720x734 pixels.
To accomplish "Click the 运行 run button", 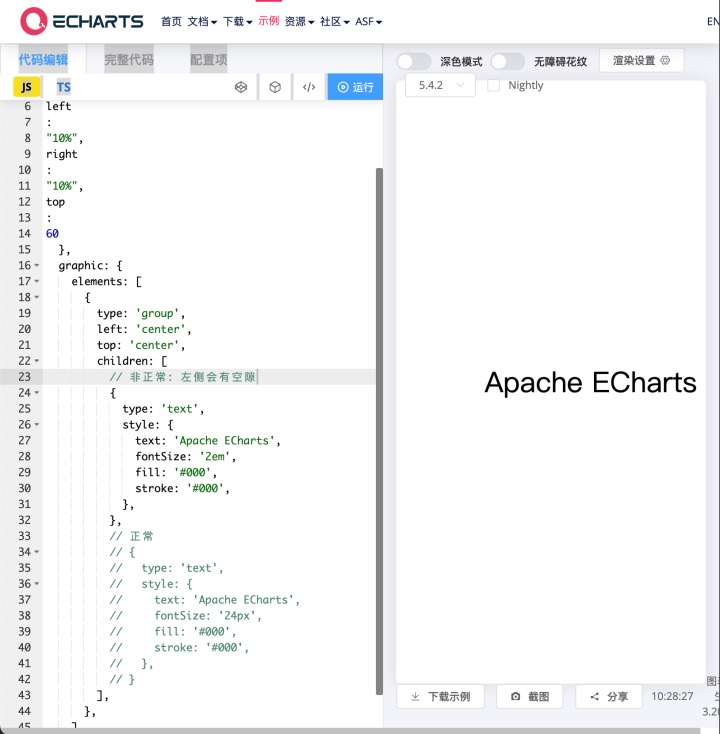I will point(355,87).
